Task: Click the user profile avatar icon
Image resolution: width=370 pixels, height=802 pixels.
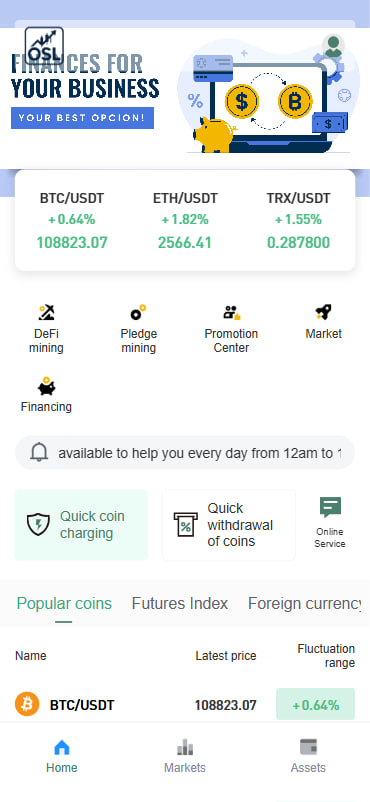Action: (333, 46)
